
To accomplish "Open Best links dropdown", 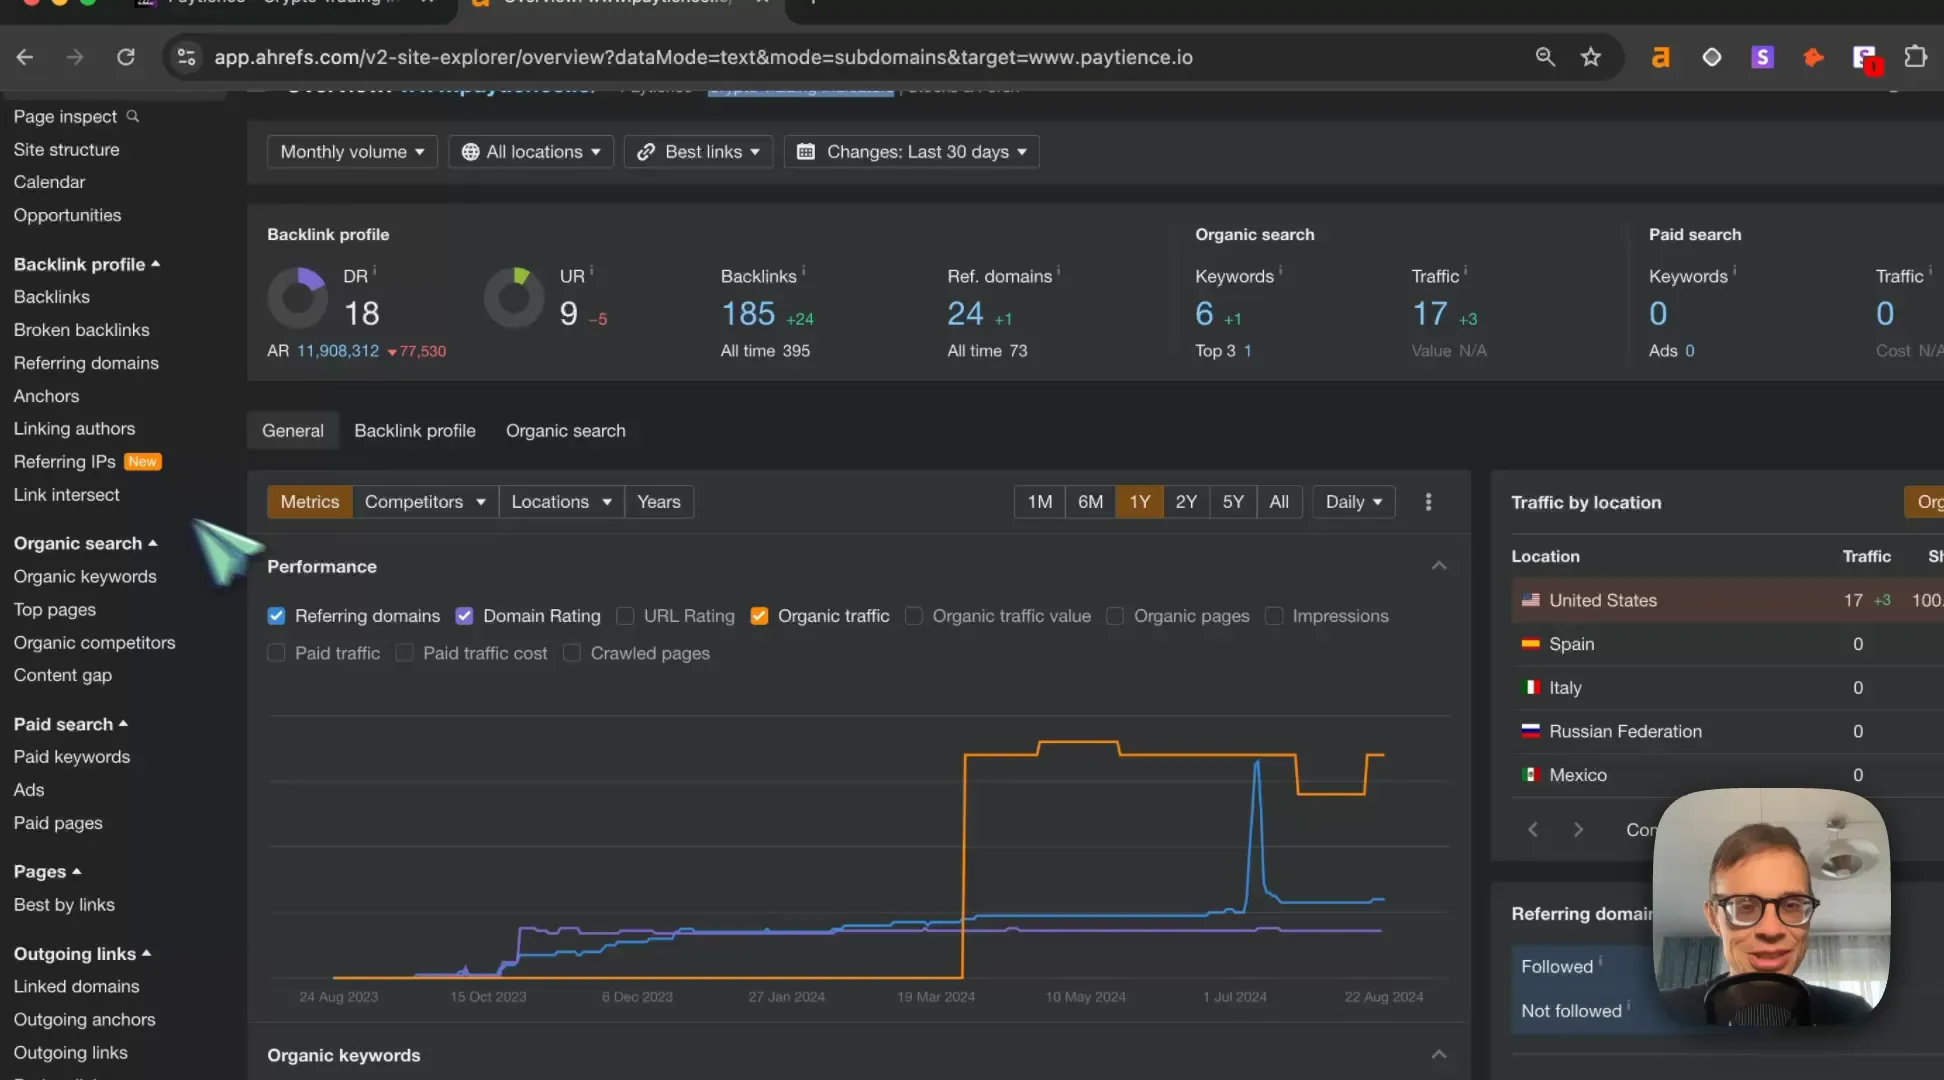I will click(x=699, y=152).
